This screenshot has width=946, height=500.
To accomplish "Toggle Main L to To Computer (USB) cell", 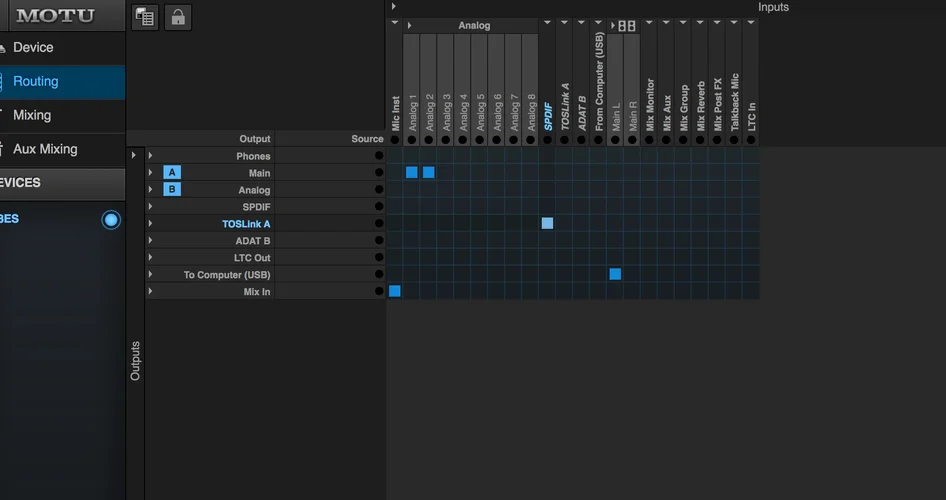I will point(615,274).
